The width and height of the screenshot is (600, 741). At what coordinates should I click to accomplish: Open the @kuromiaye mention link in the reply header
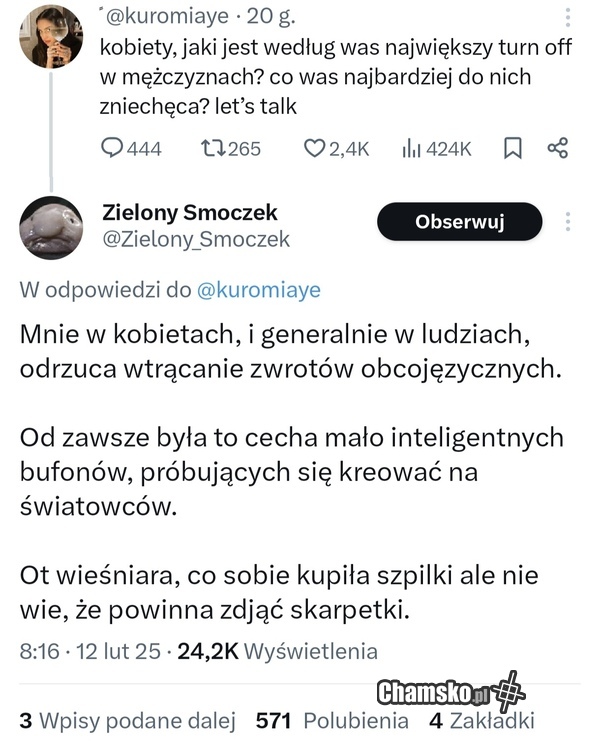click(258, 290)
